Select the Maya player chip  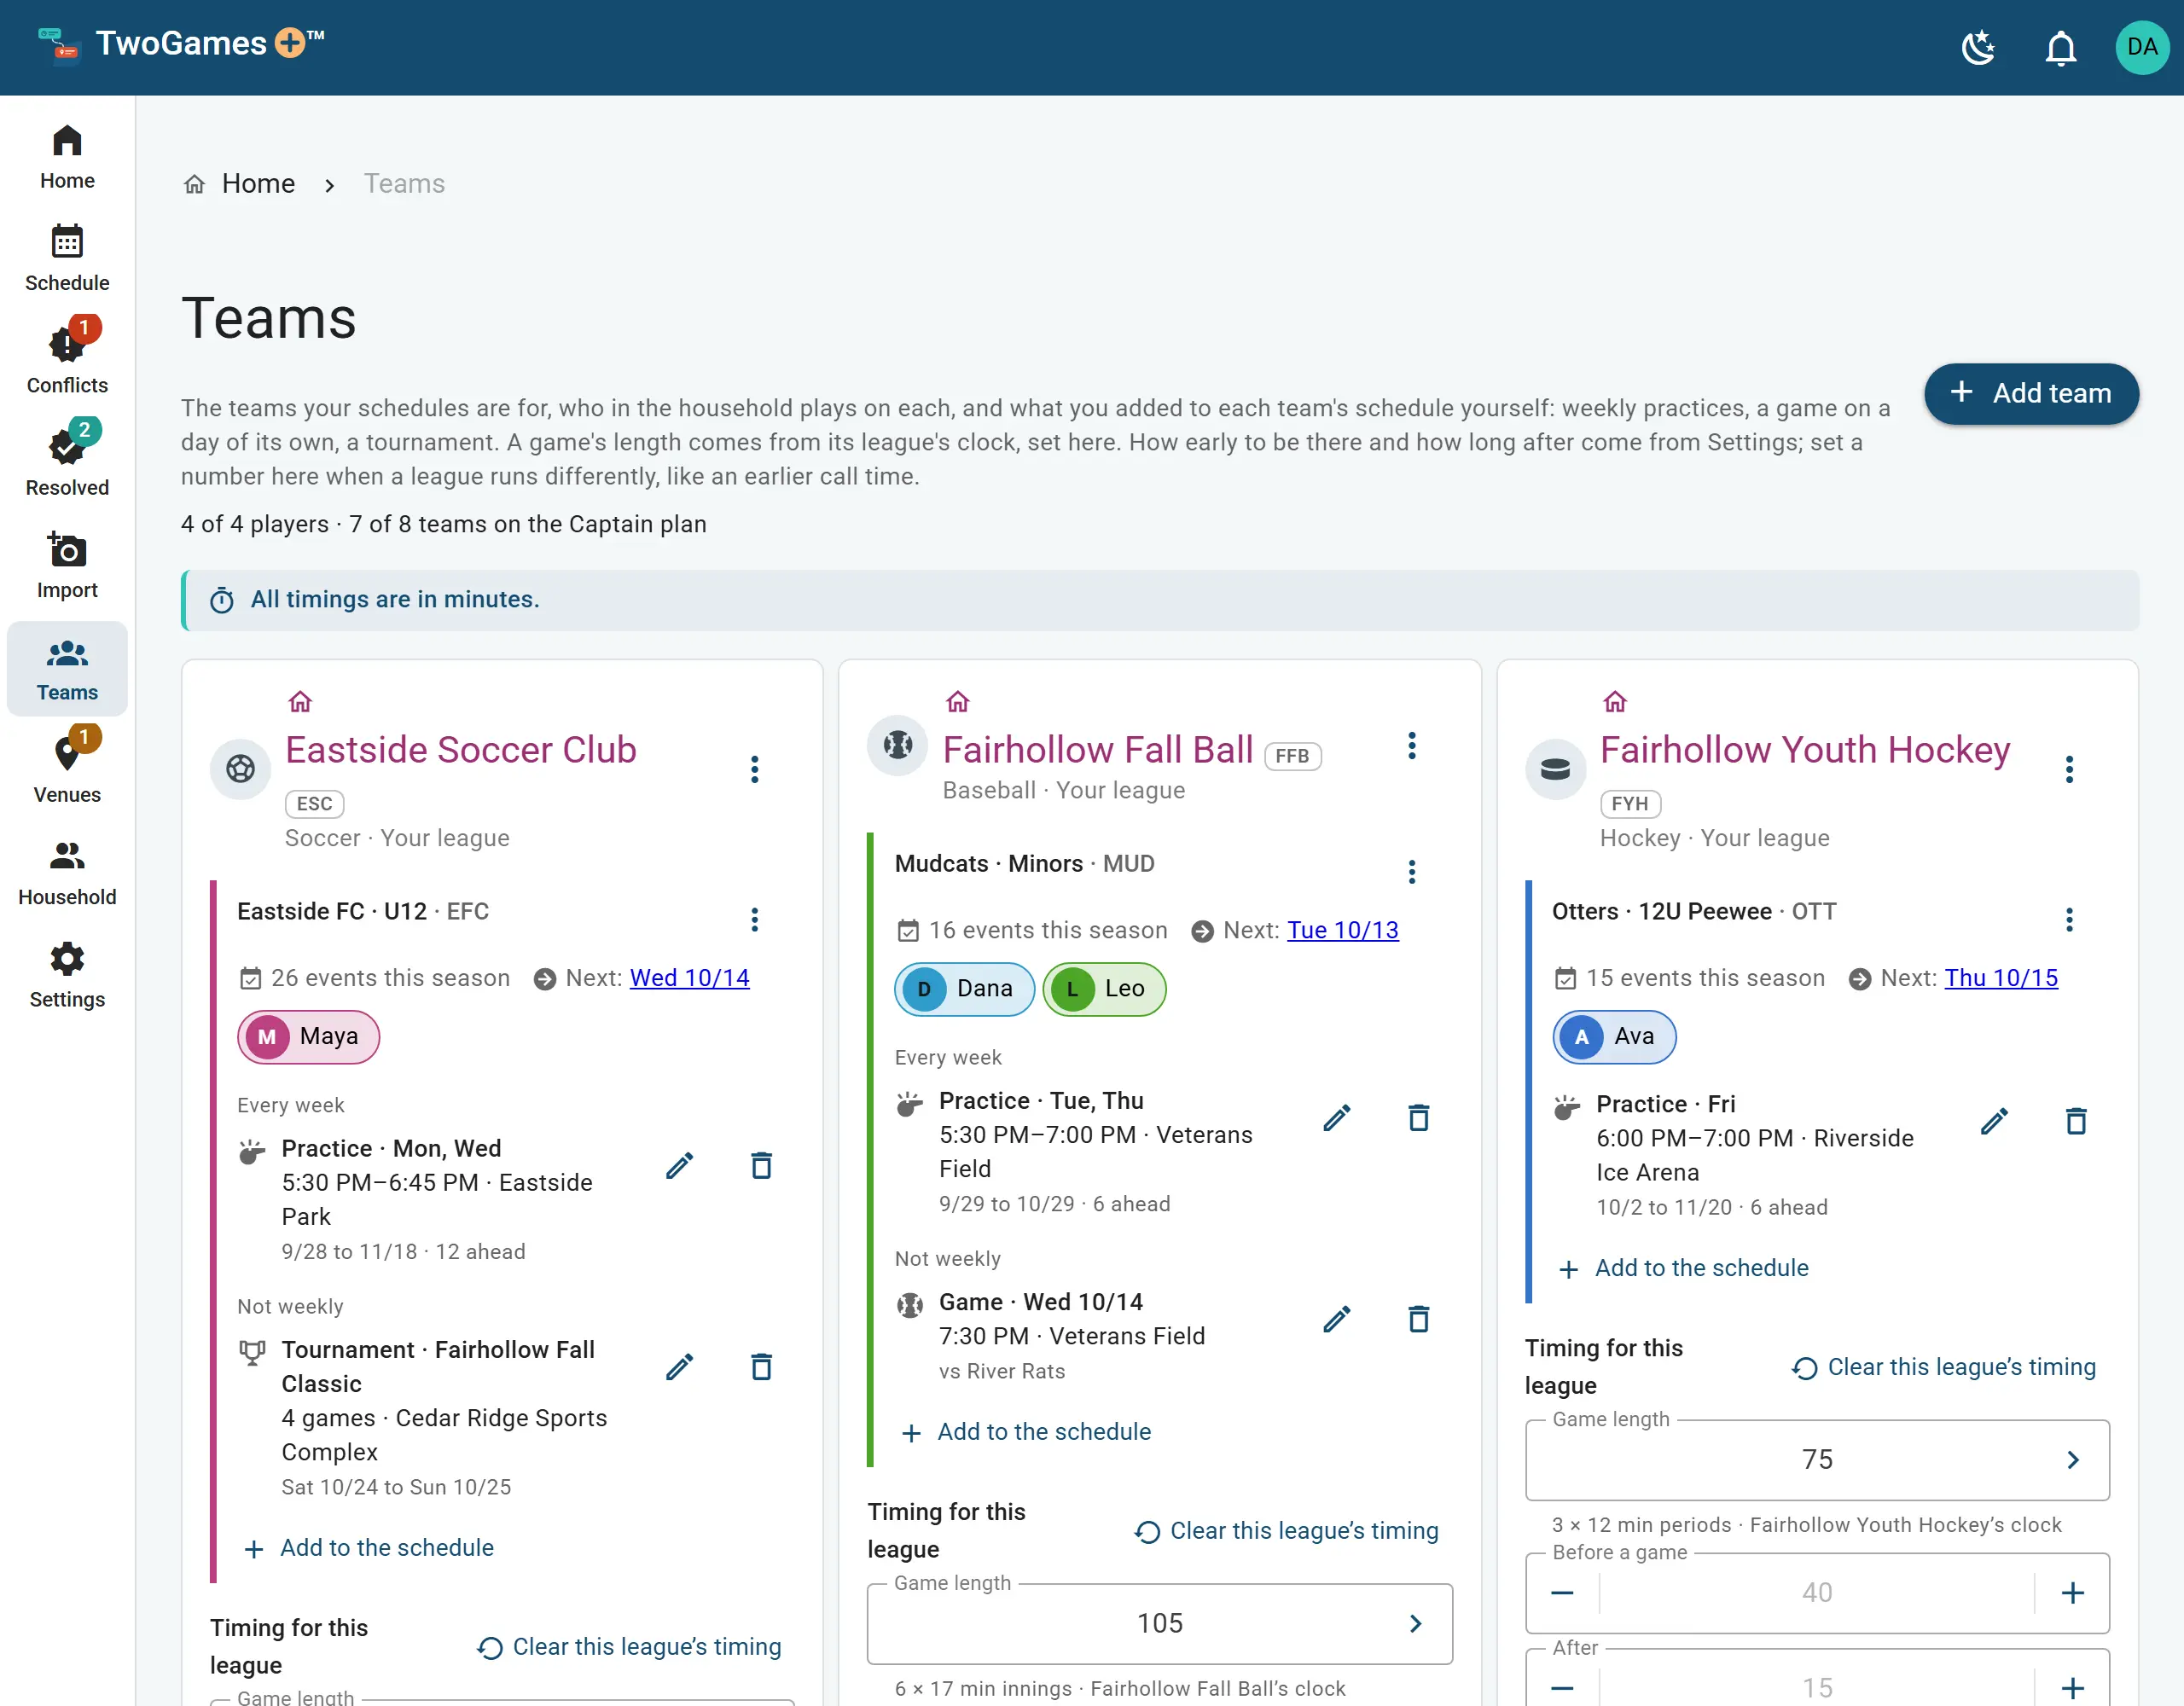308,1036
